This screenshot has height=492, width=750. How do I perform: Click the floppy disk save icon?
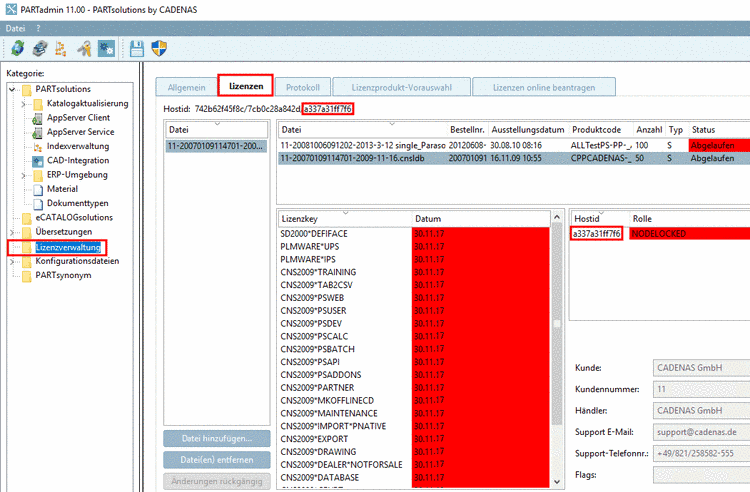coord(137,48)
